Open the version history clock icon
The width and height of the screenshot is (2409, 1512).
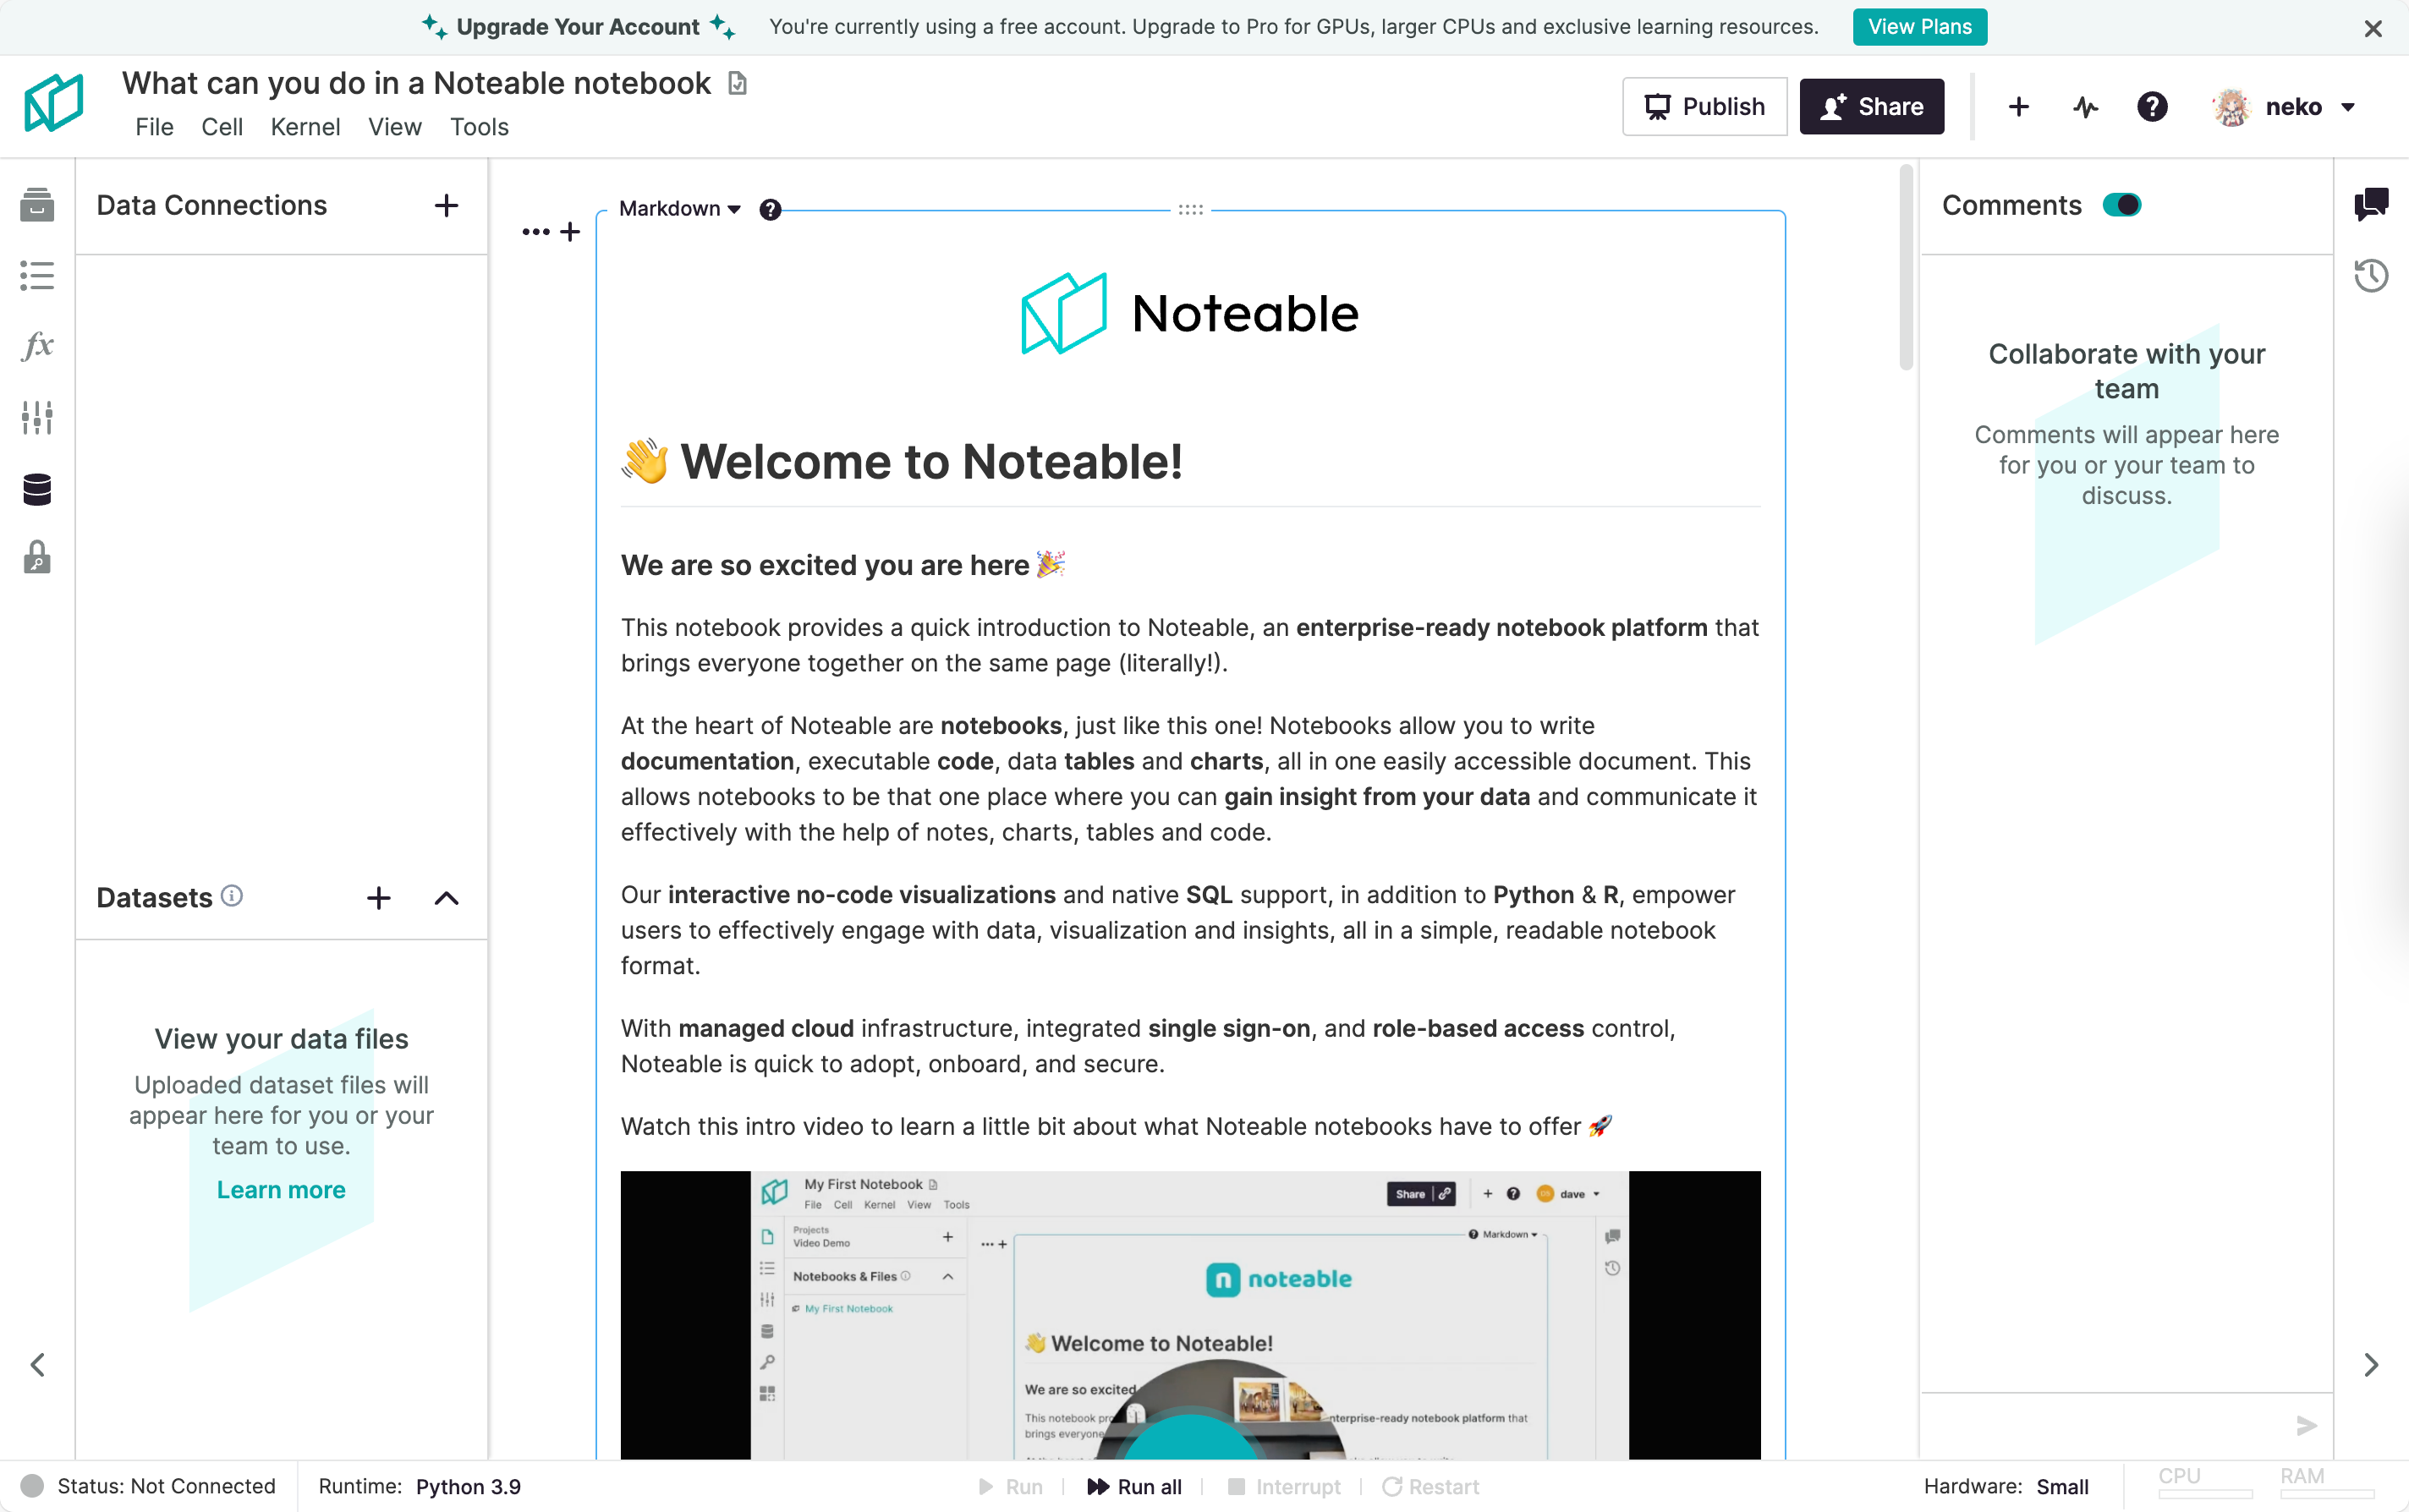tap(2370, 276)
